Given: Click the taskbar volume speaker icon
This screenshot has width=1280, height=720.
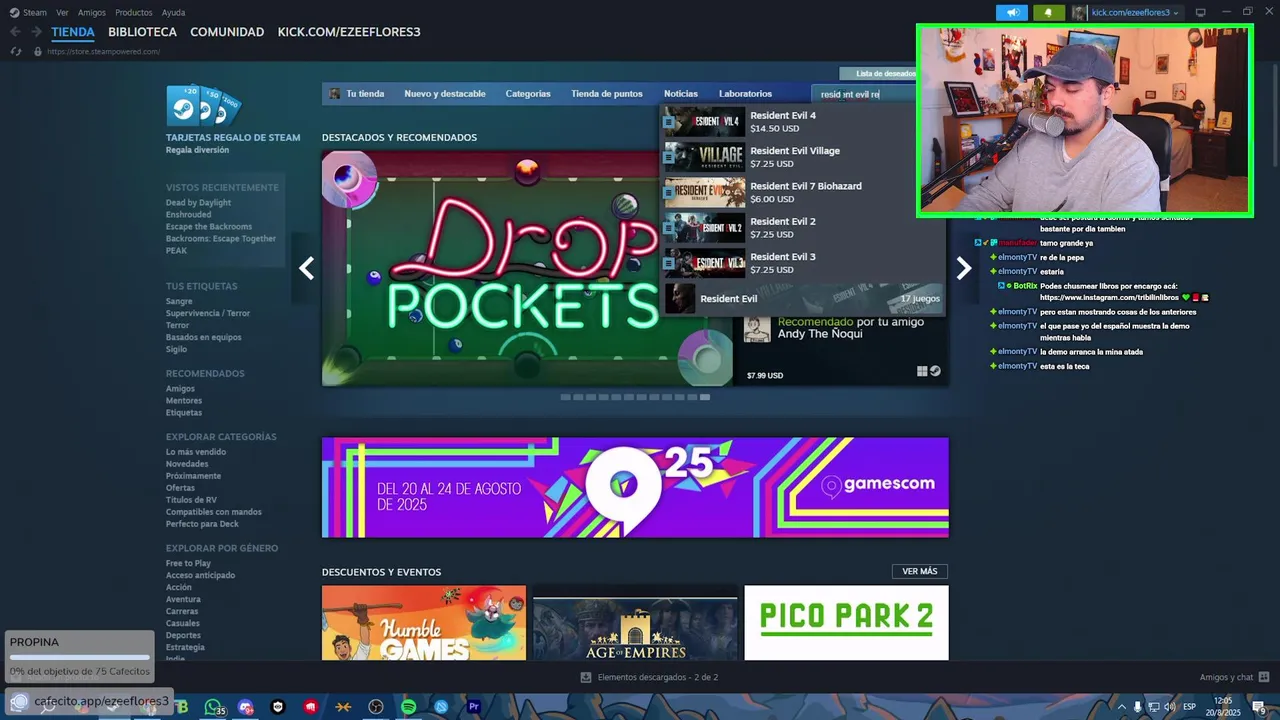Looking at the screenshot, I should [1170, 707].
